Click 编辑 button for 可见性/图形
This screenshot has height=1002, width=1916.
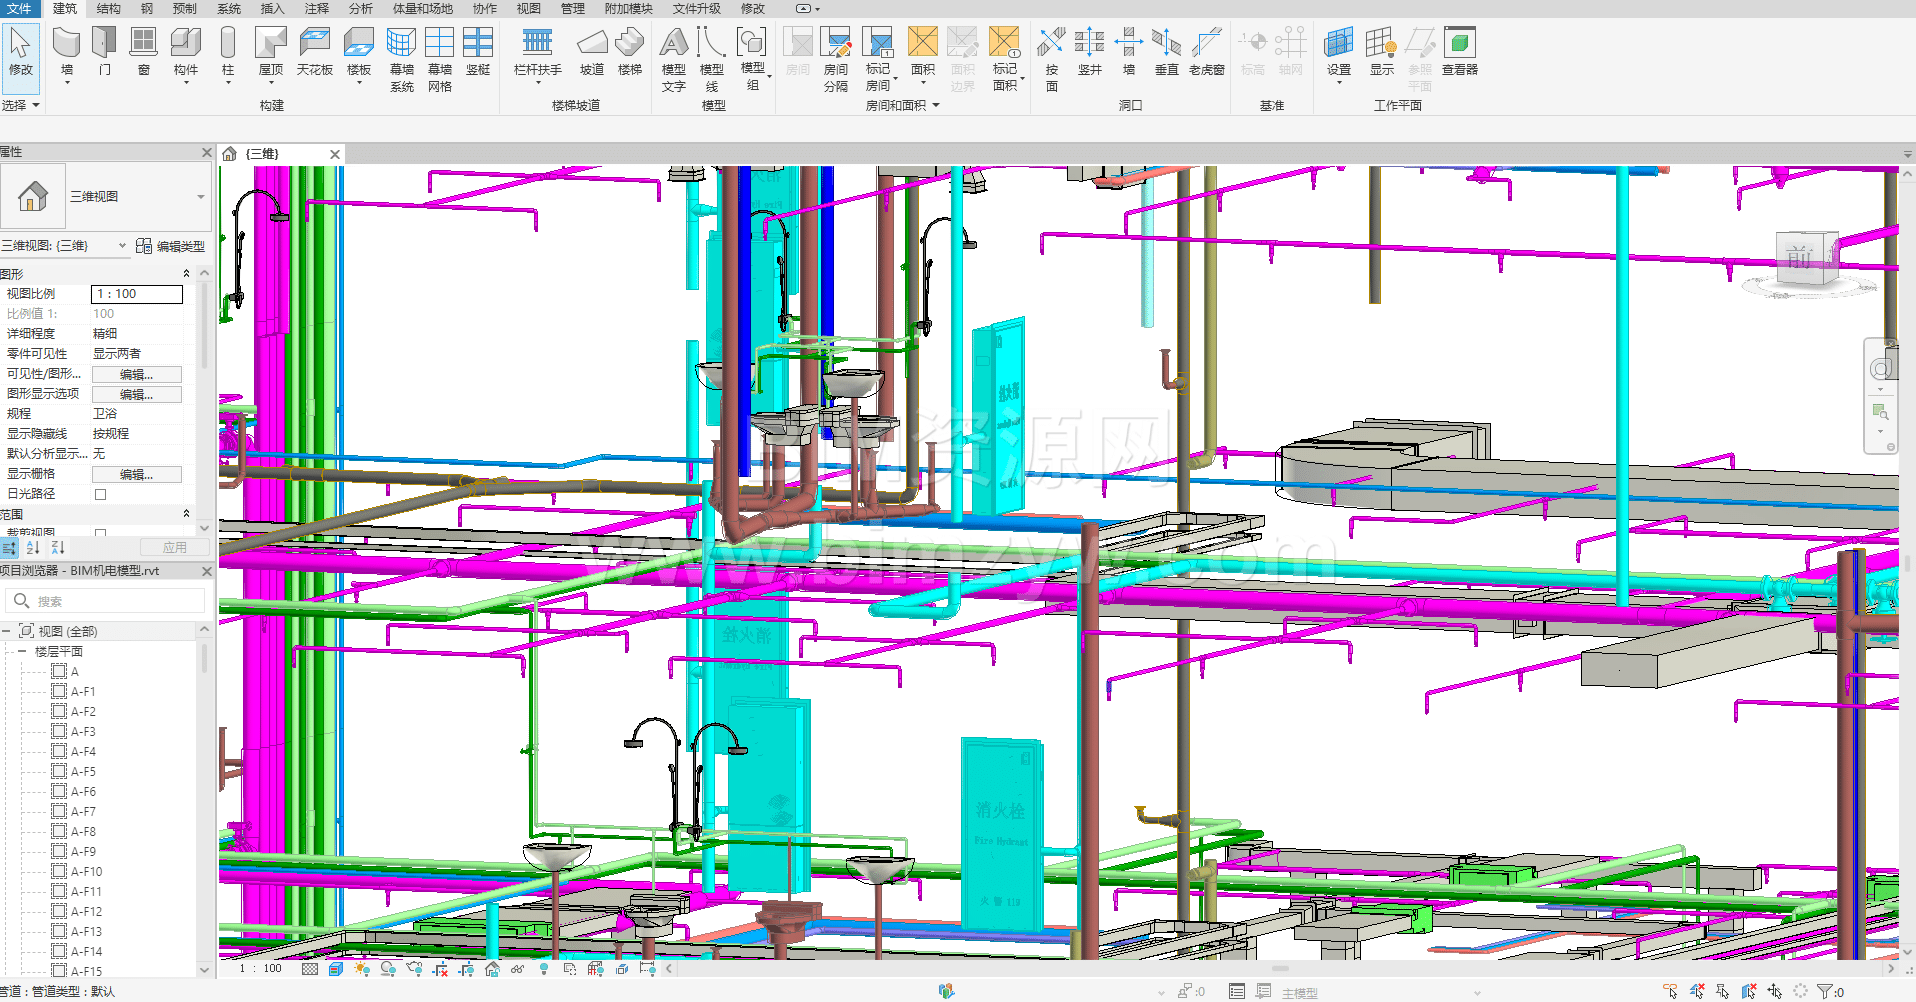tap(137, 374)
